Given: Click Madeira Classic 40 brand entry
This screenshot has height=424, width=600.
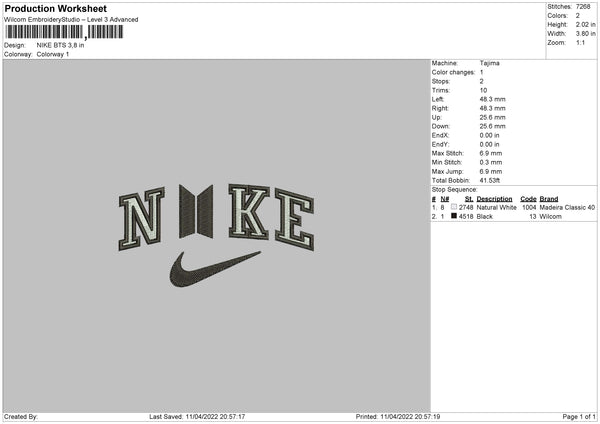Looking at the screenshot, I should [x=567, y=207].
